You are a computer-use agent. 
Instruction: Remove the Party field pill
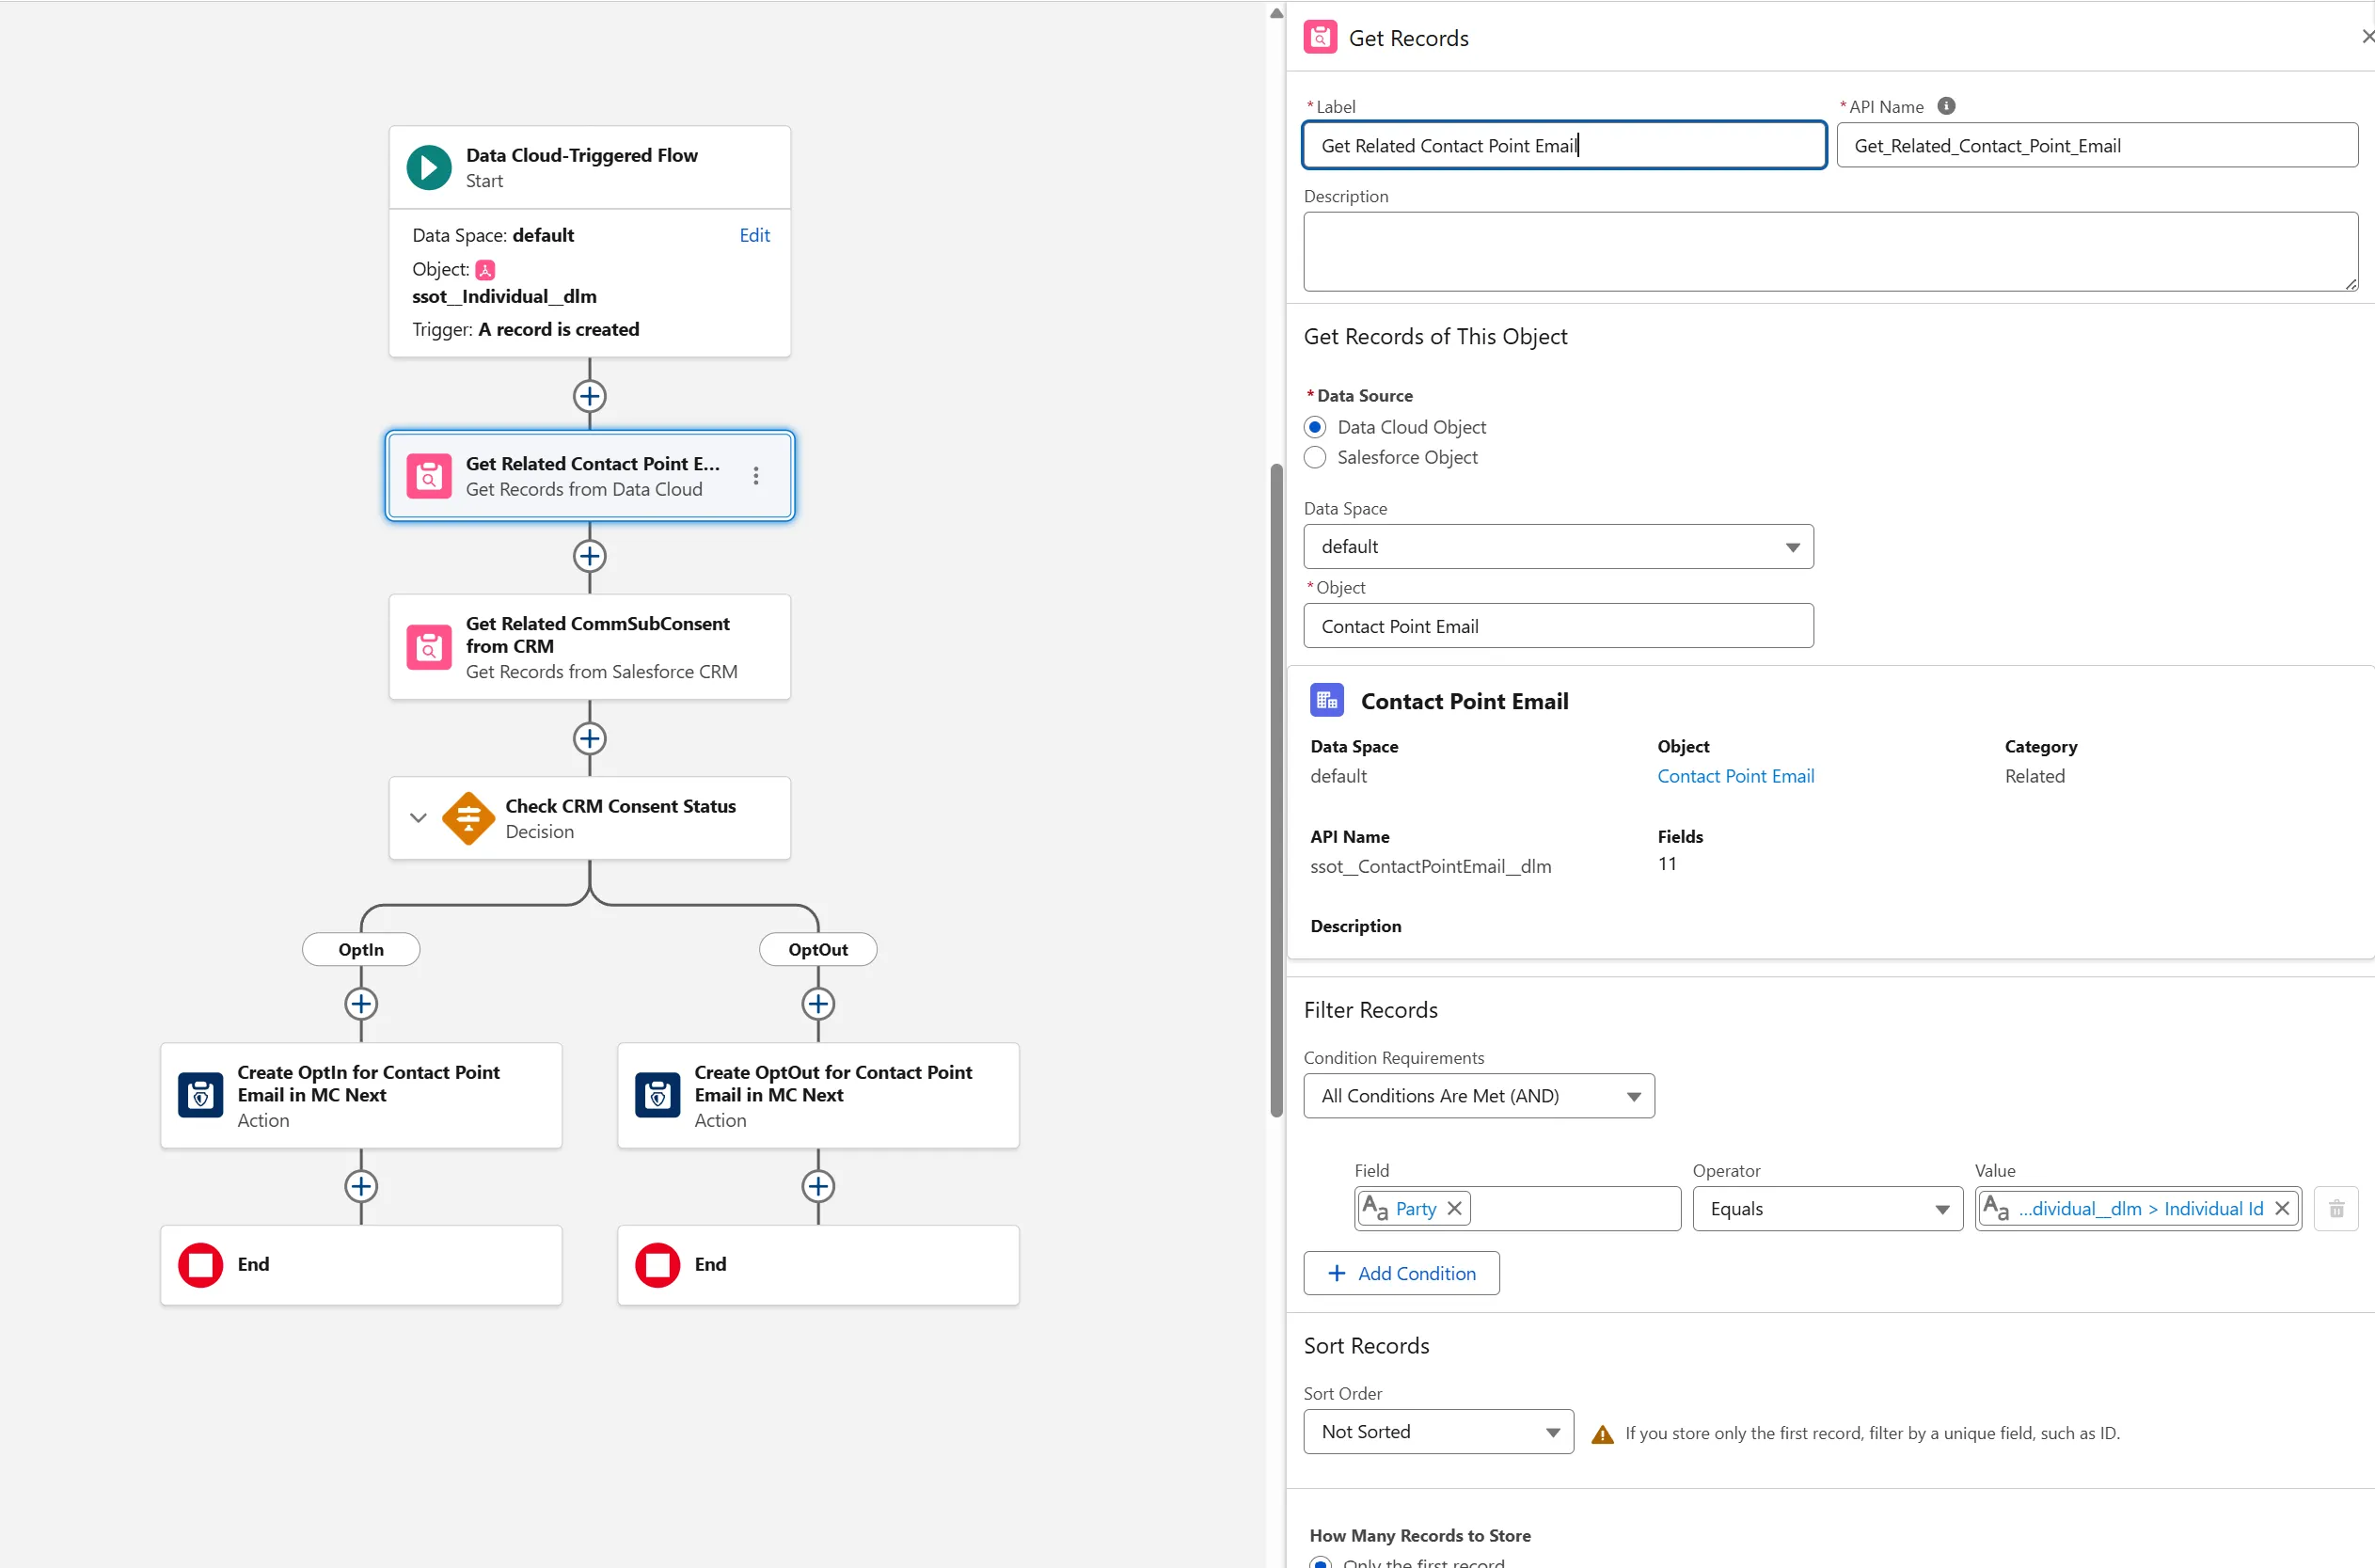tap(1455, 1209)
